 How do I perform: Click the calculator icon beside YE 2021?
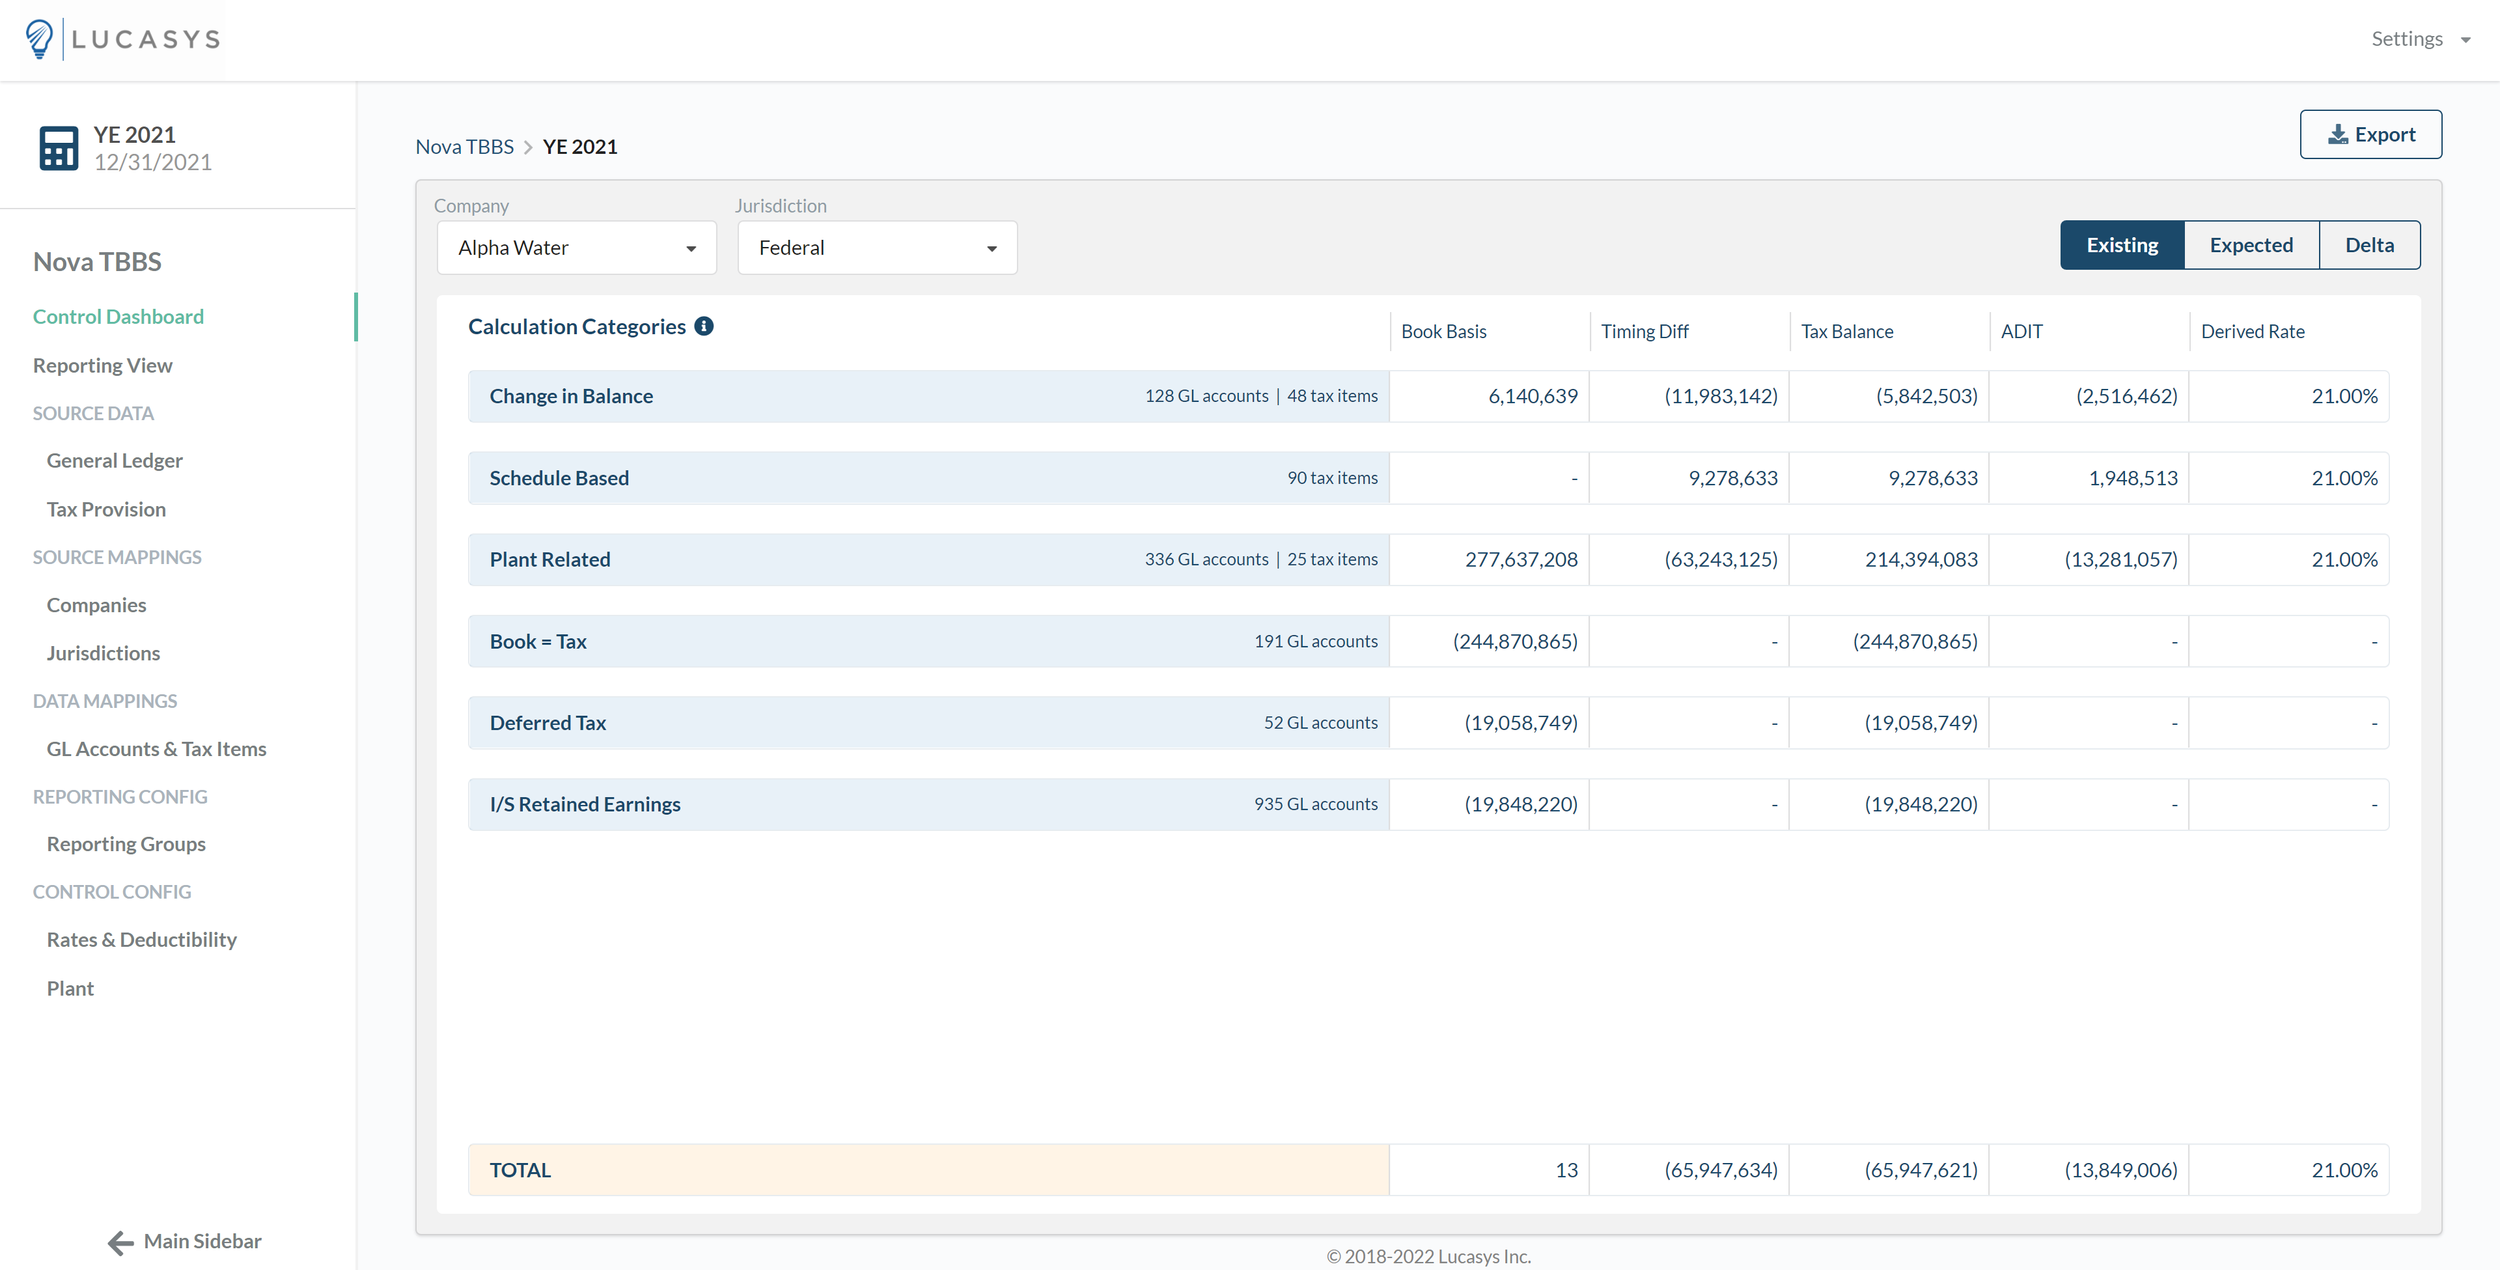click(x=57, y=146)
